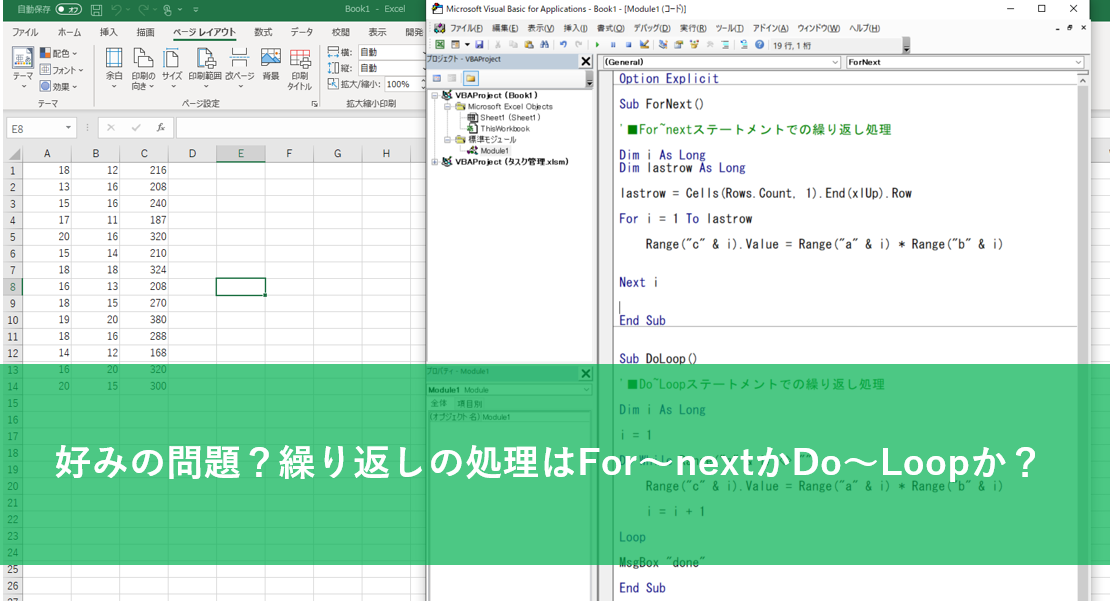Click the Run Sub (play) icon in VBA toolbar
Screen dimensions: 1110x601
[598, 45]
